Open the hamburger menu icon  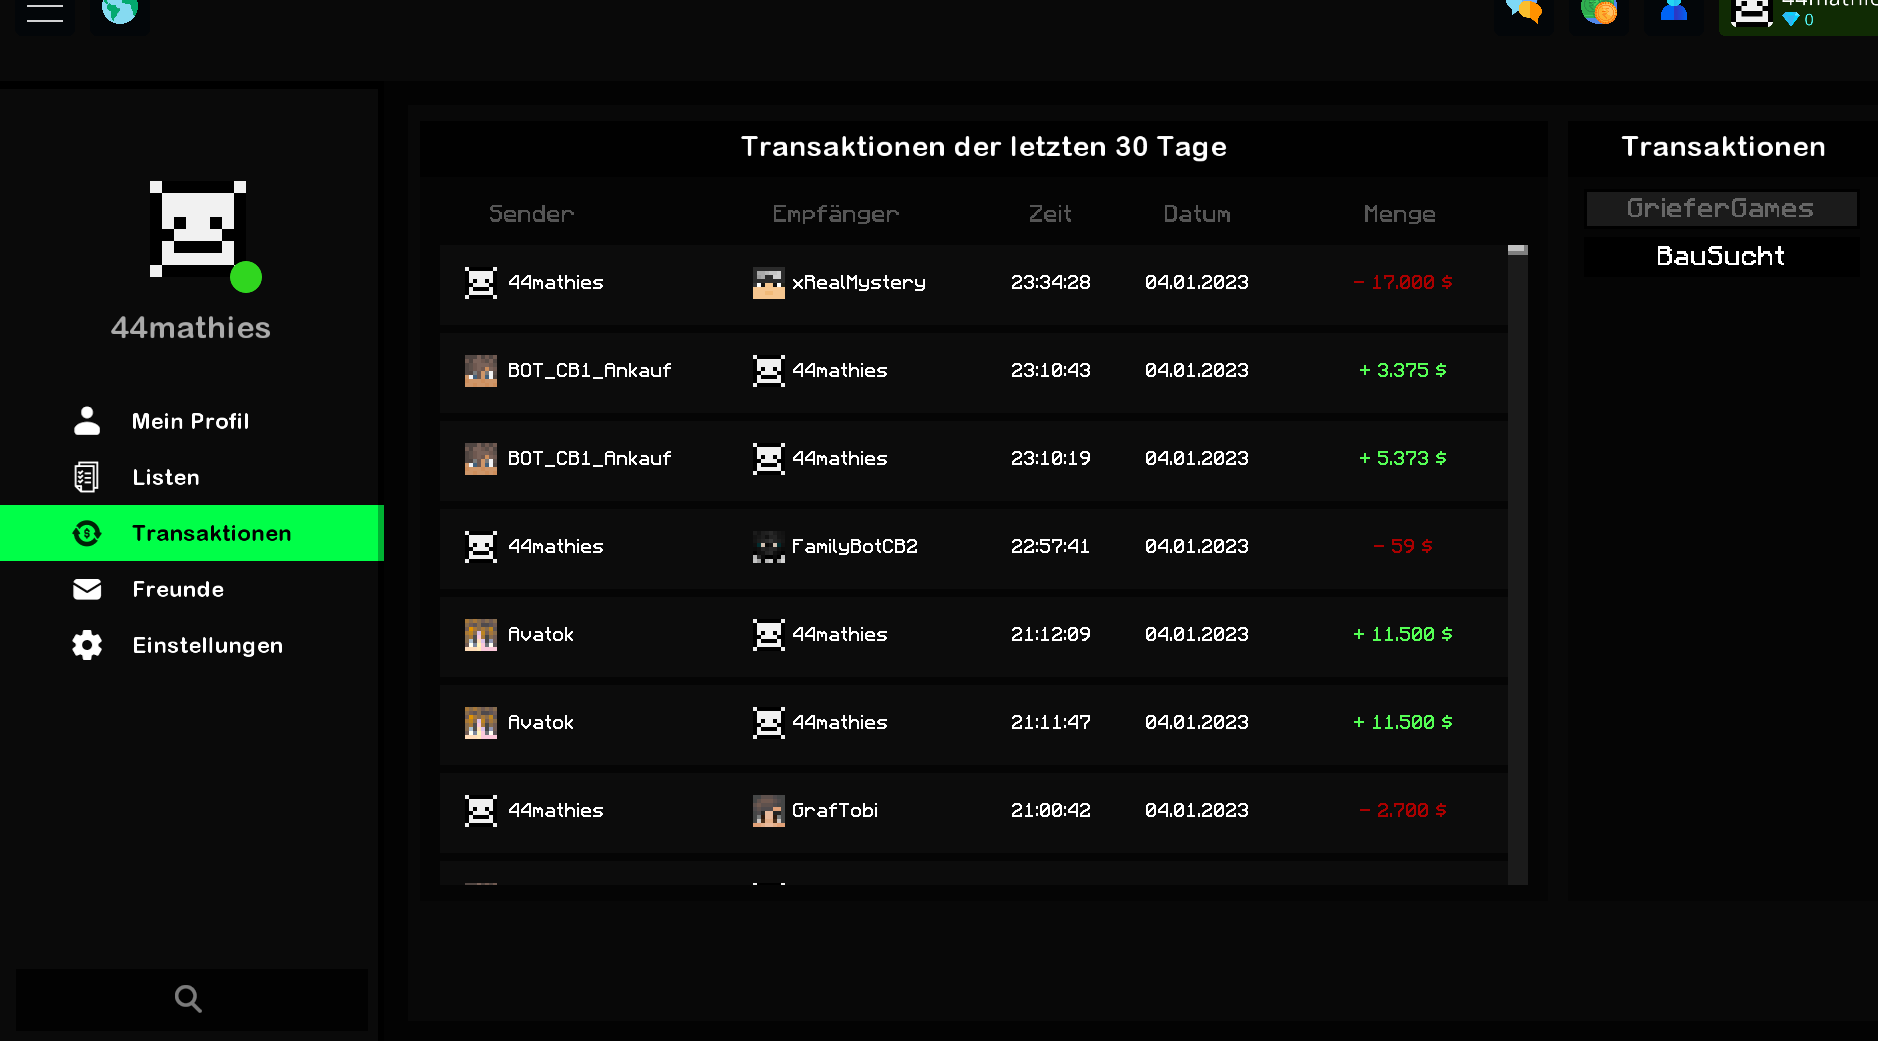point(45,12)
